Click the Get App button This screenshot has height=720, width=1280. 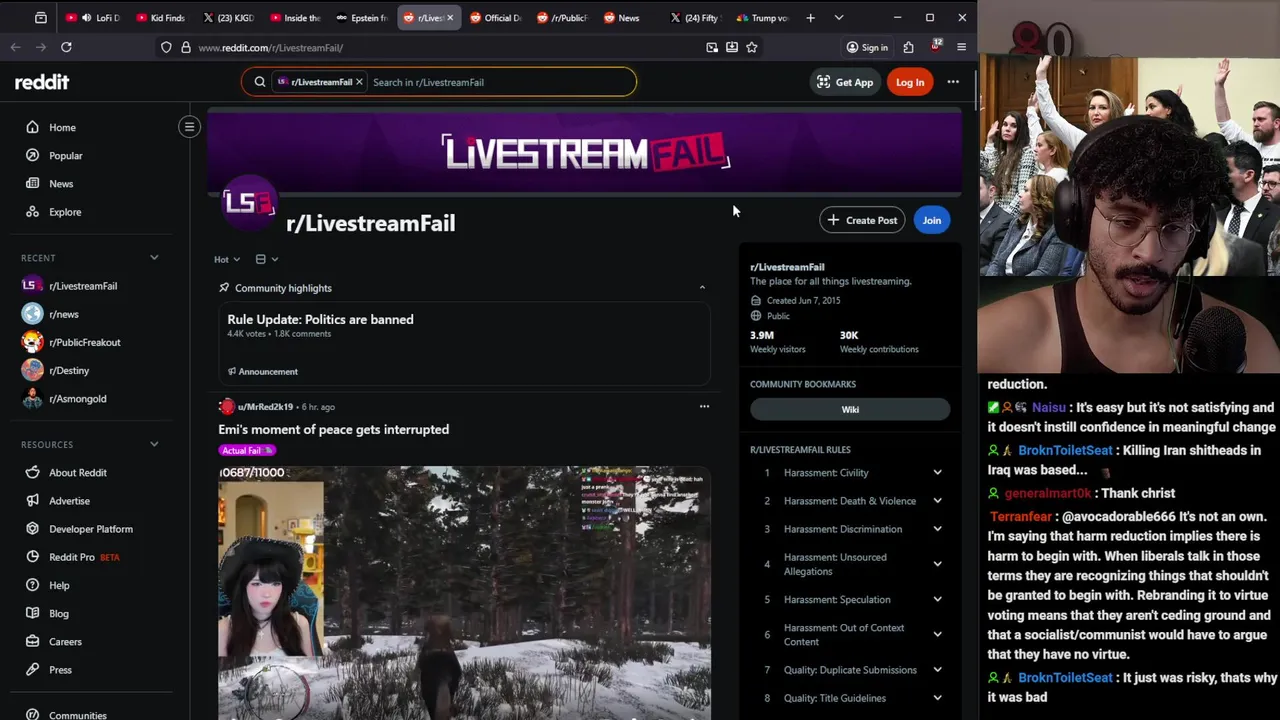click(x=845, y=82)
